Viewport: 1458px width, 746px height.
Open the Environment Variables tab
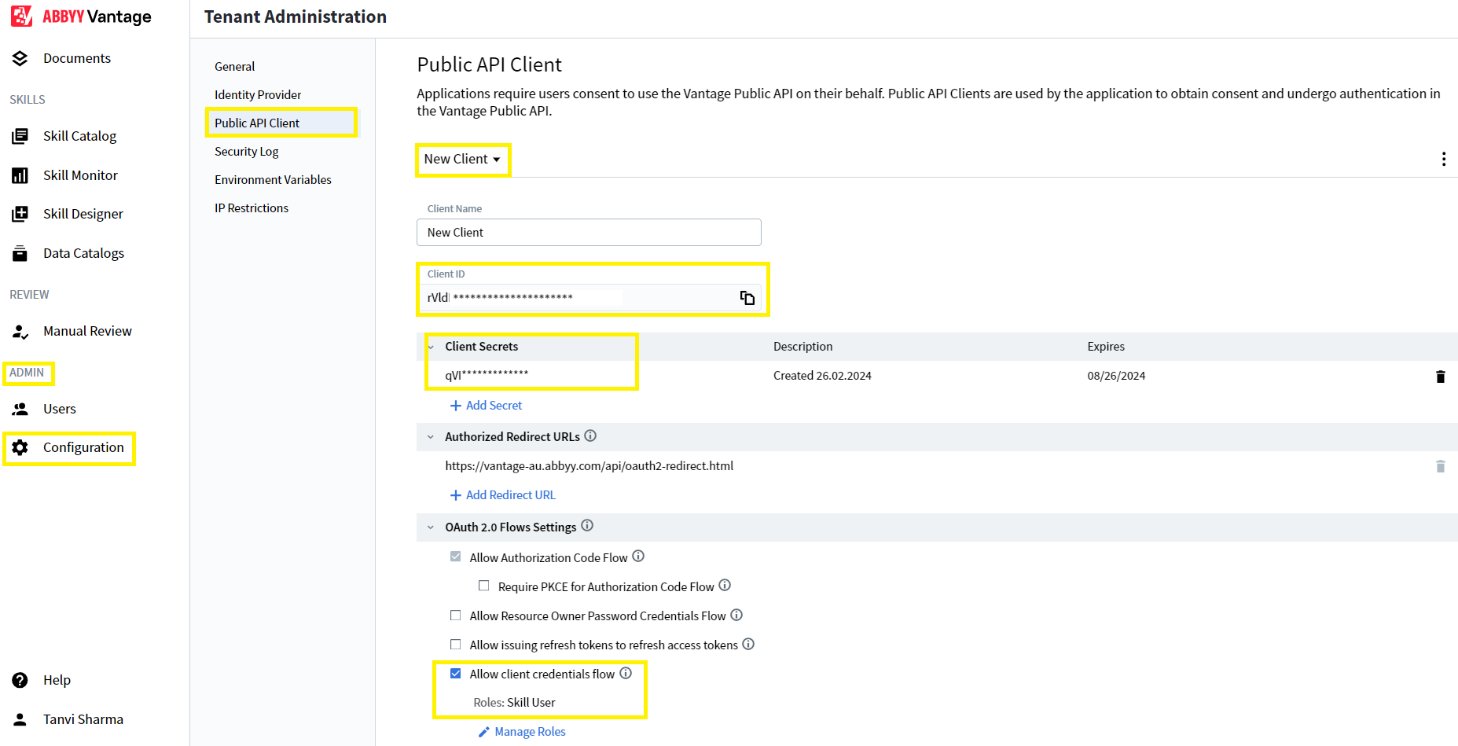pyautogui.click(x=273, y=180)
